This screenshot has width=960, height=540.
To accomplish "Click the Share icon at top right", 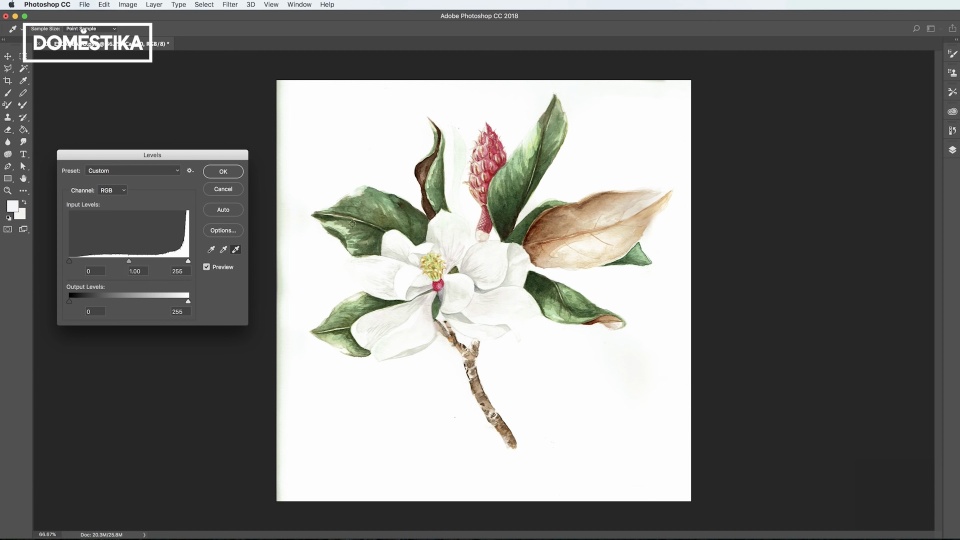I will point(952,28).
